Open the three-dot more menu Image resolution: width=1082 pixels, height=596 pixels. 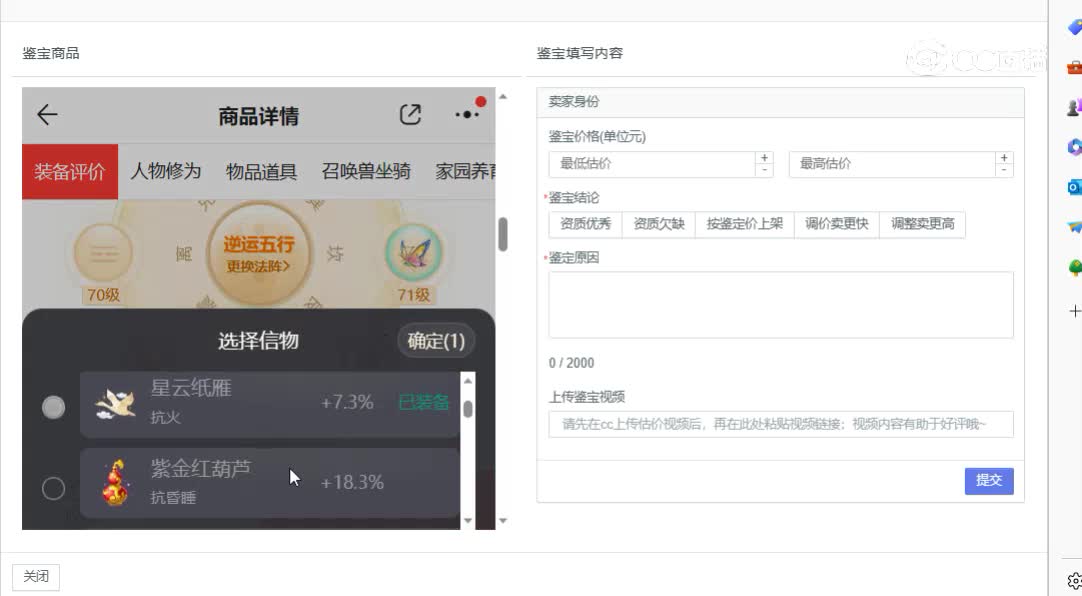(x=467, y=115)
